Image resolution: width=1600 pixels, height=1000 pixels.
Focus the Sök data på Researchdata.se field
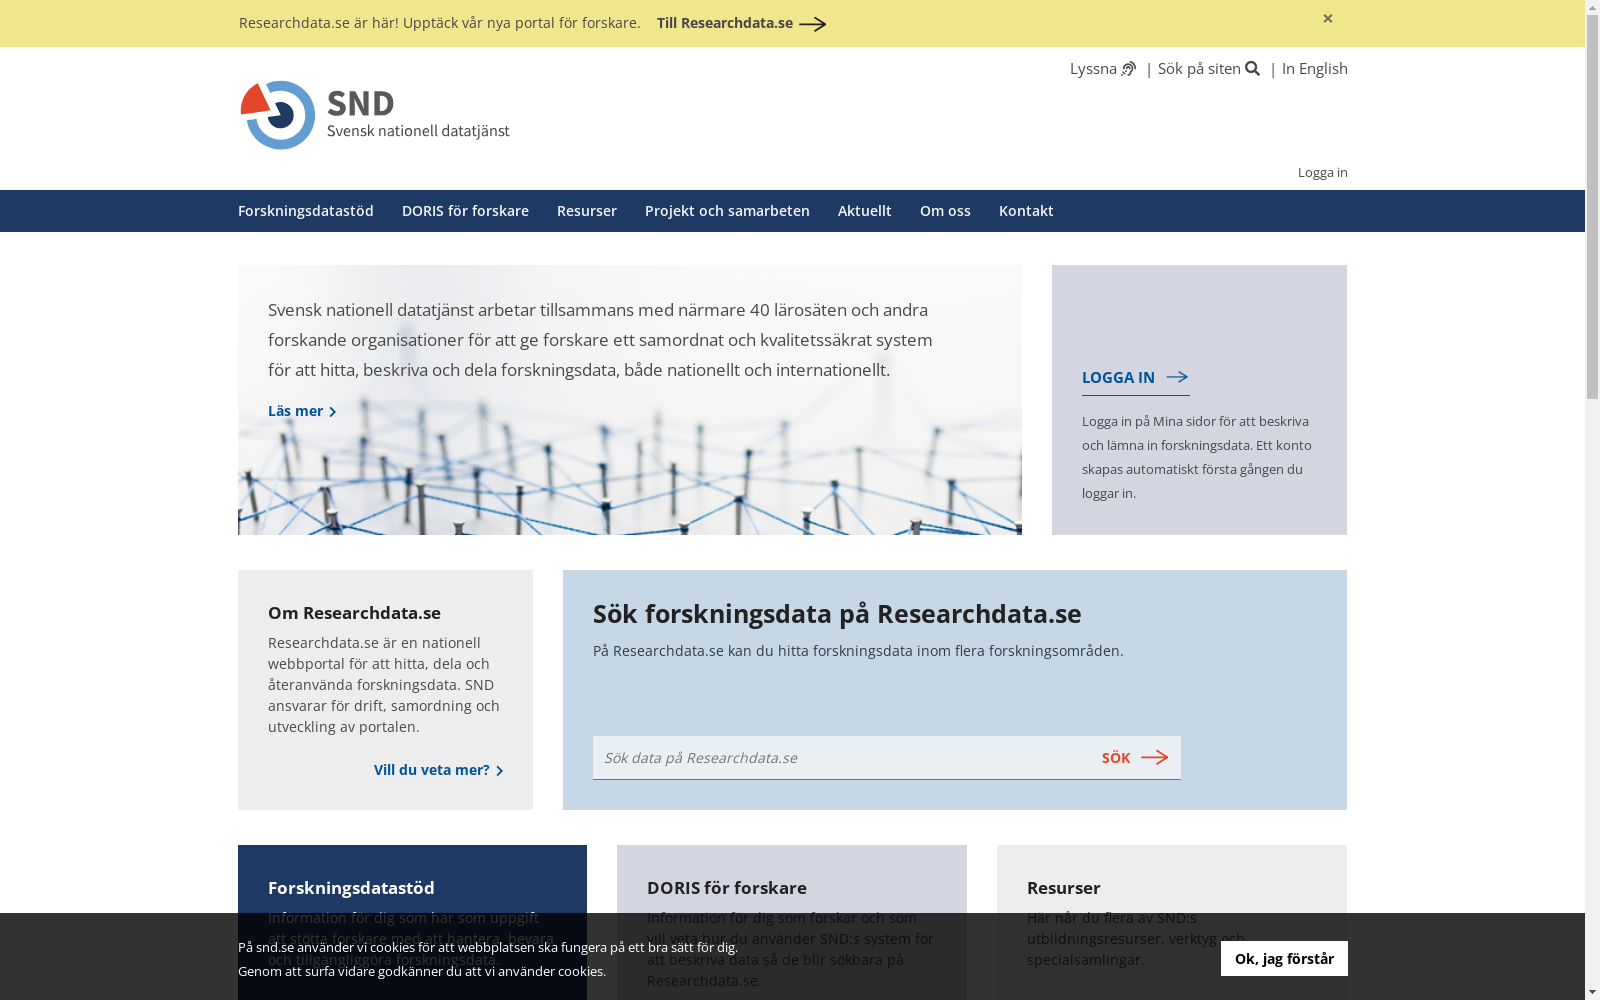pyautogui.click(x=840, y=758)
